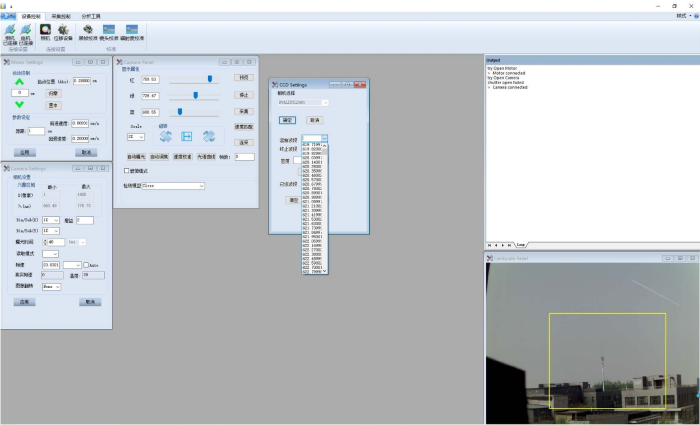Open the second ribbon tab
Screen dimensions: 700x425
(x=60, y=17)
